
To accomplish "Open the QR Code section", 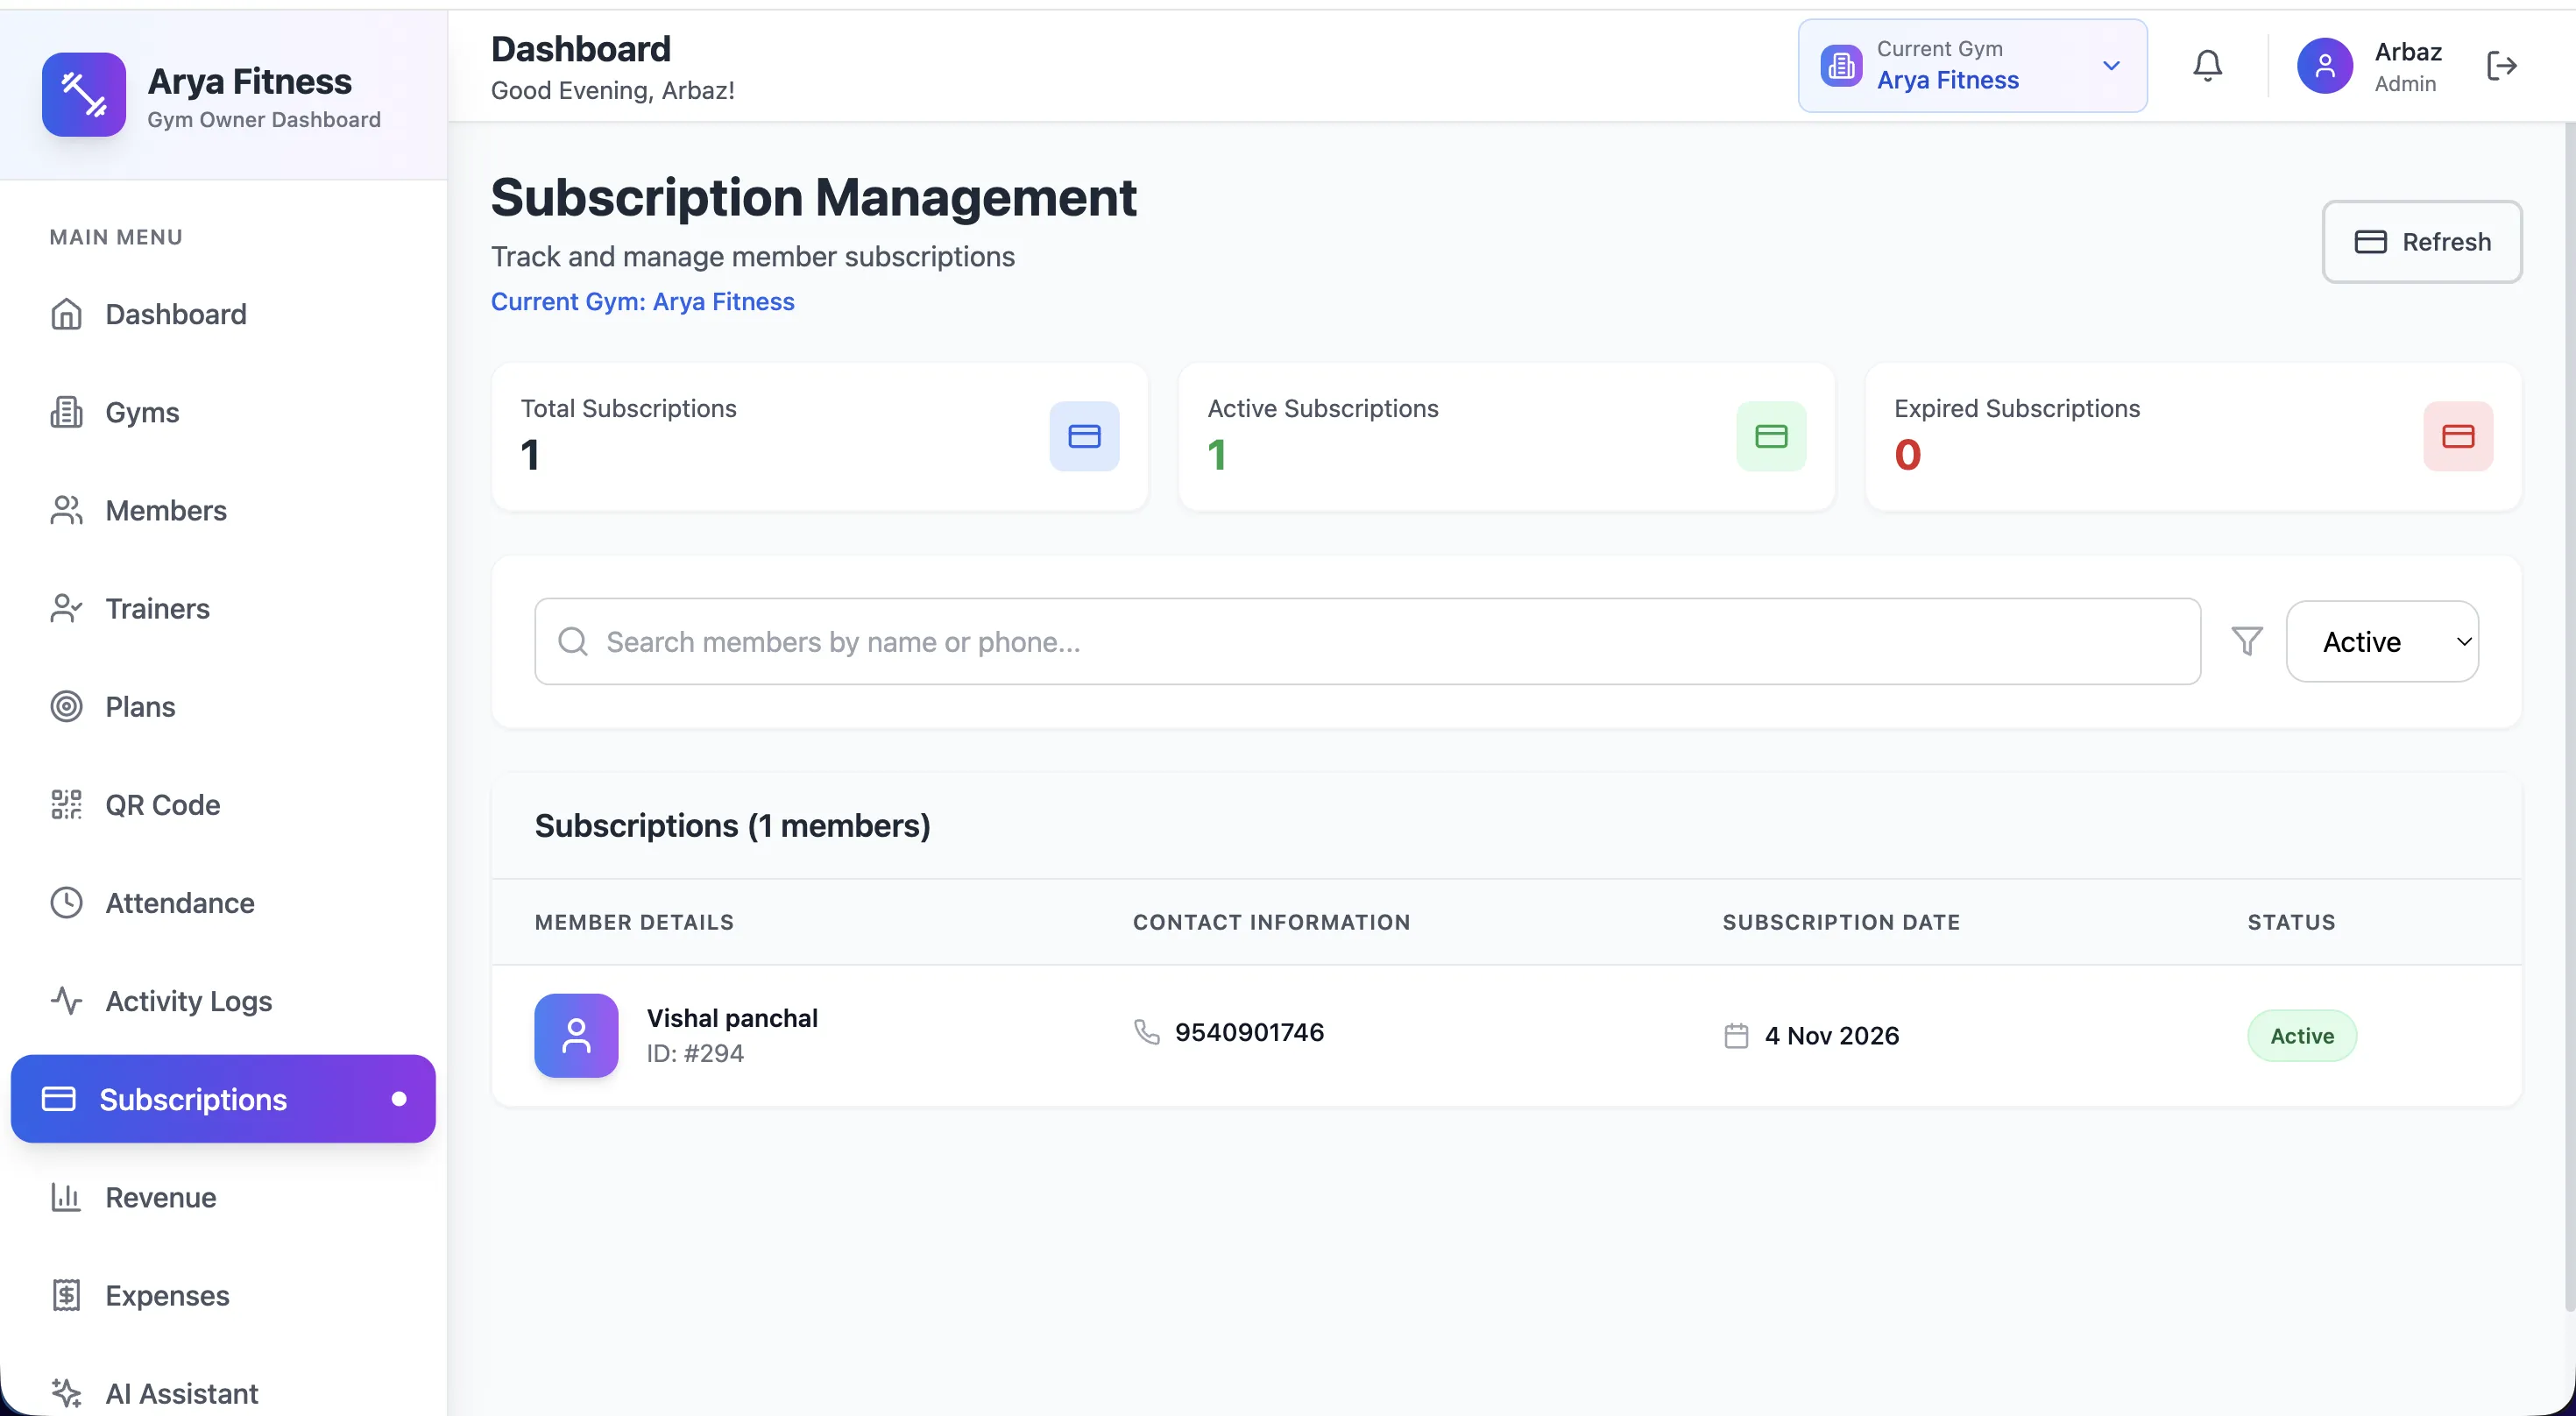I will (x=163, y=804).
